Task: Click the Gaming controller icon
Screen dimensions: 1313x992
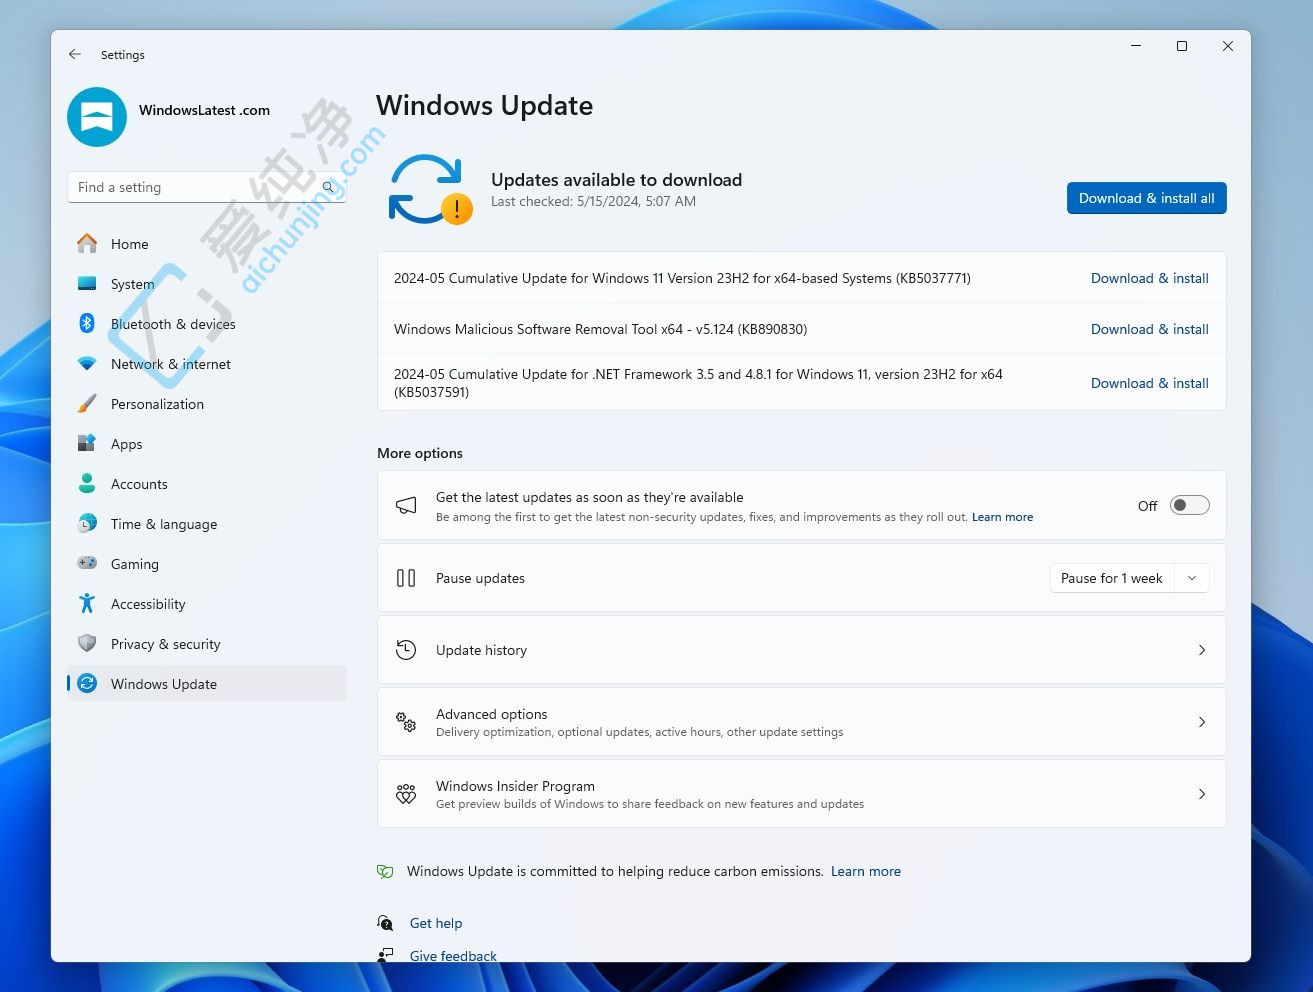Action: (87, 563)
